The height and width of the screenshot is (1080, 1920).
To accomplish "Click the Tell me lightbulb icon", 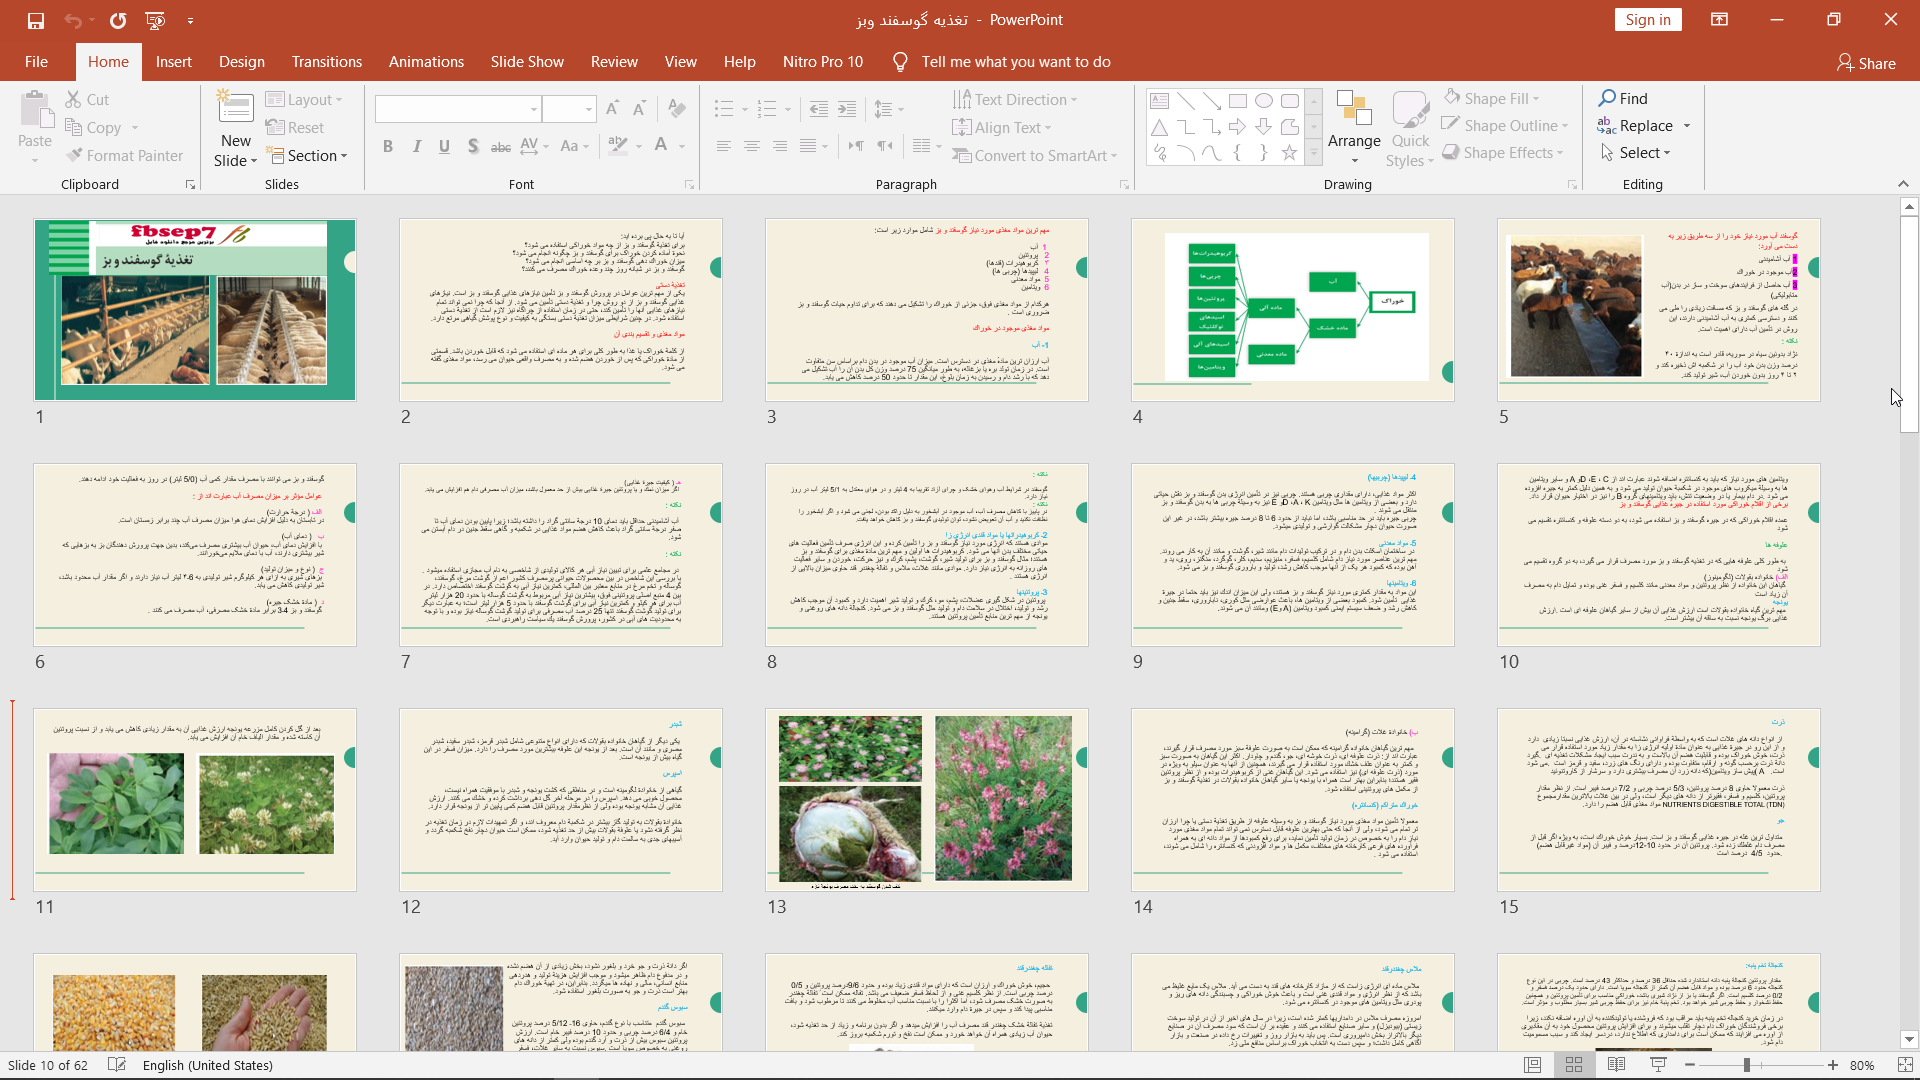I will click(x=900, y=62).
